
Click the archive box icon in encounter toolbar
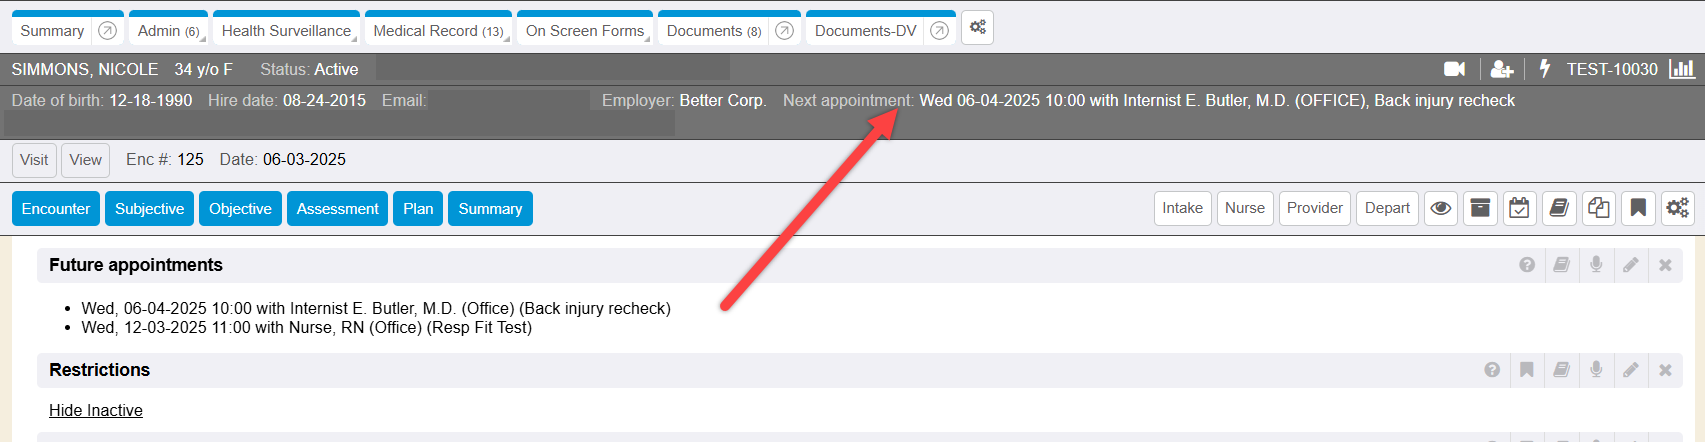(1480, 208)
